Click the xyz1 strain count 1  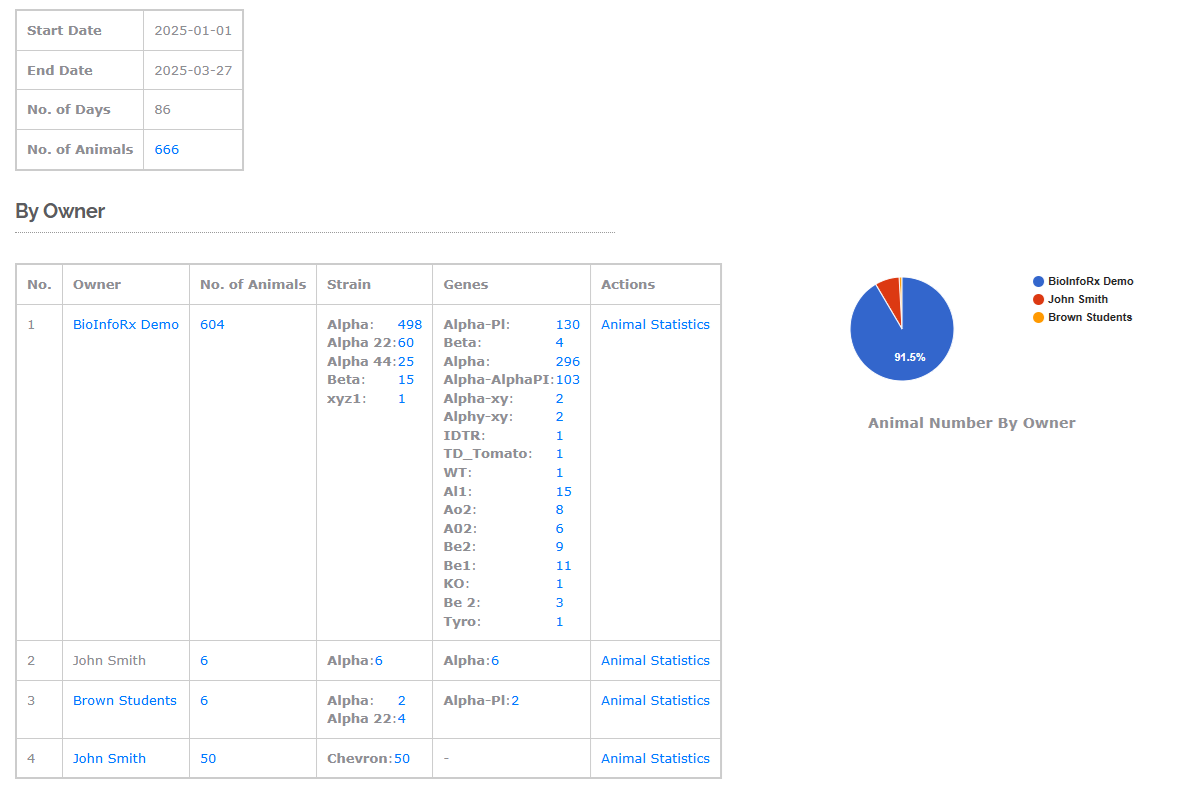point(402,398)
